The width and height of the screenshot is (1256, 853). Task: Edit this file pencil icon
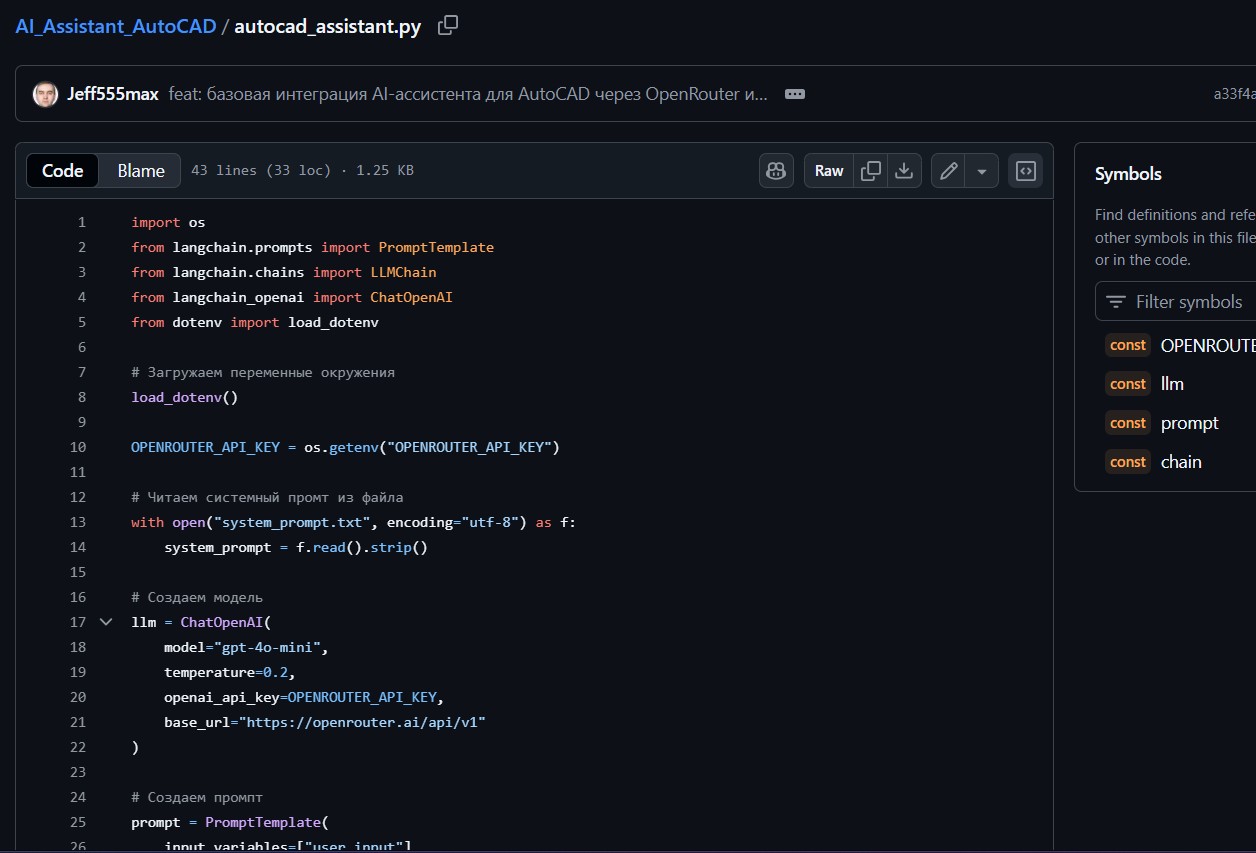949,171
